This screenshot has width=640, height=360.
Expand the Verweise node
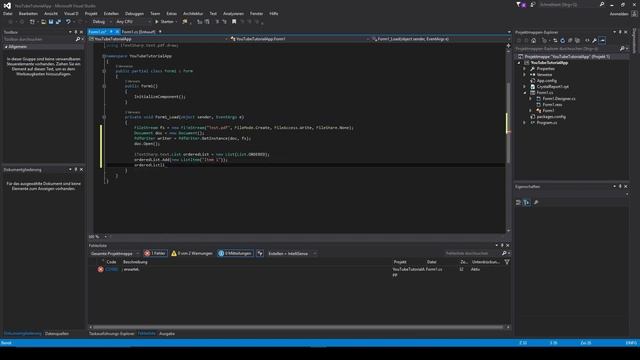(x=525, y=75)
